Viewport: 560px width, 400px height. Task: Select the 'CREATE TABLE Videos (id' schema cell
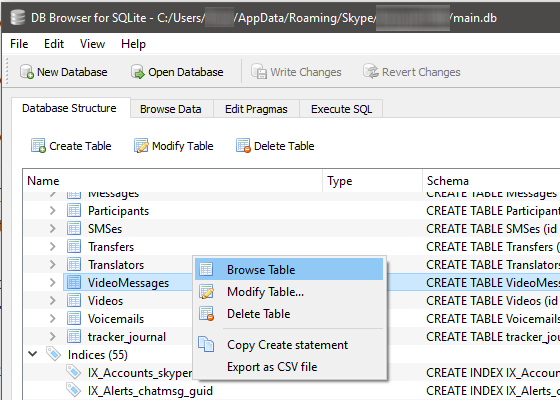point(492,301)
